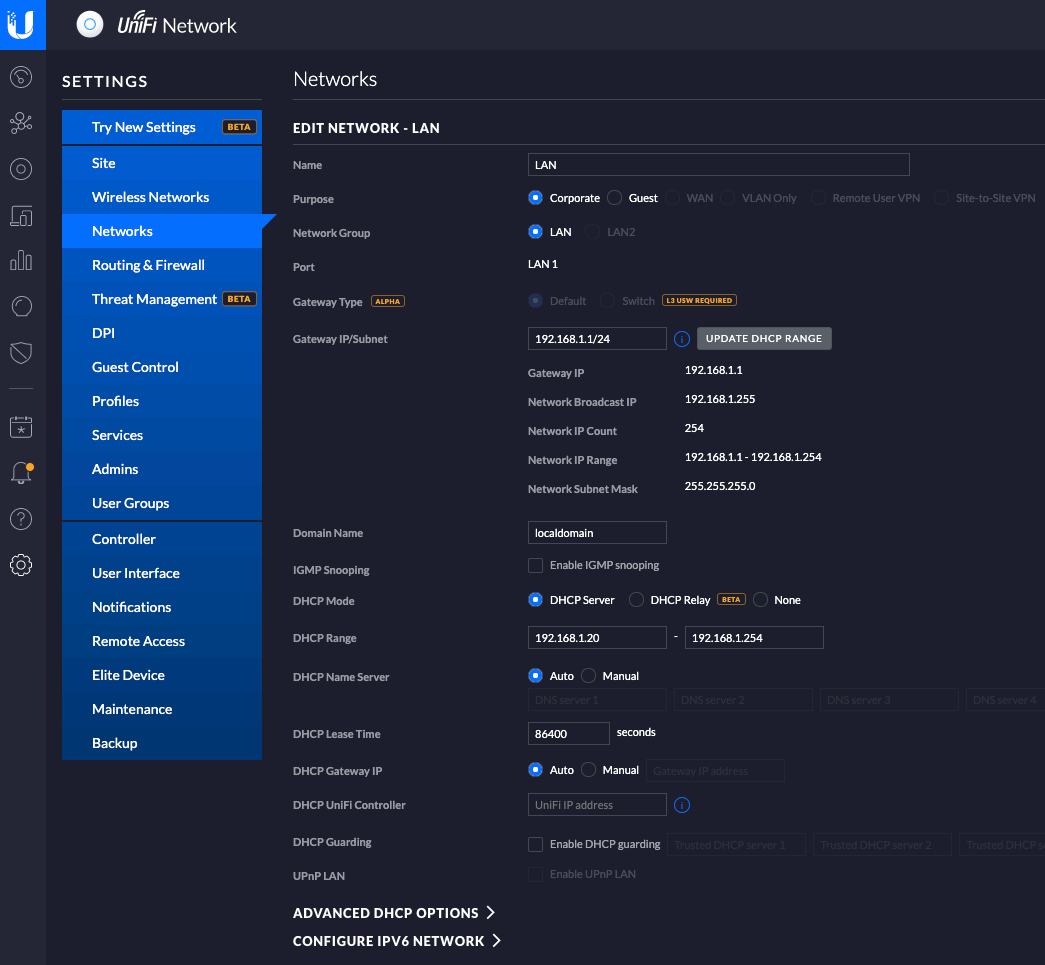View the Statistics bar chart panel
This screenshot has width=1045, height=965.
[x=21, y=262]
